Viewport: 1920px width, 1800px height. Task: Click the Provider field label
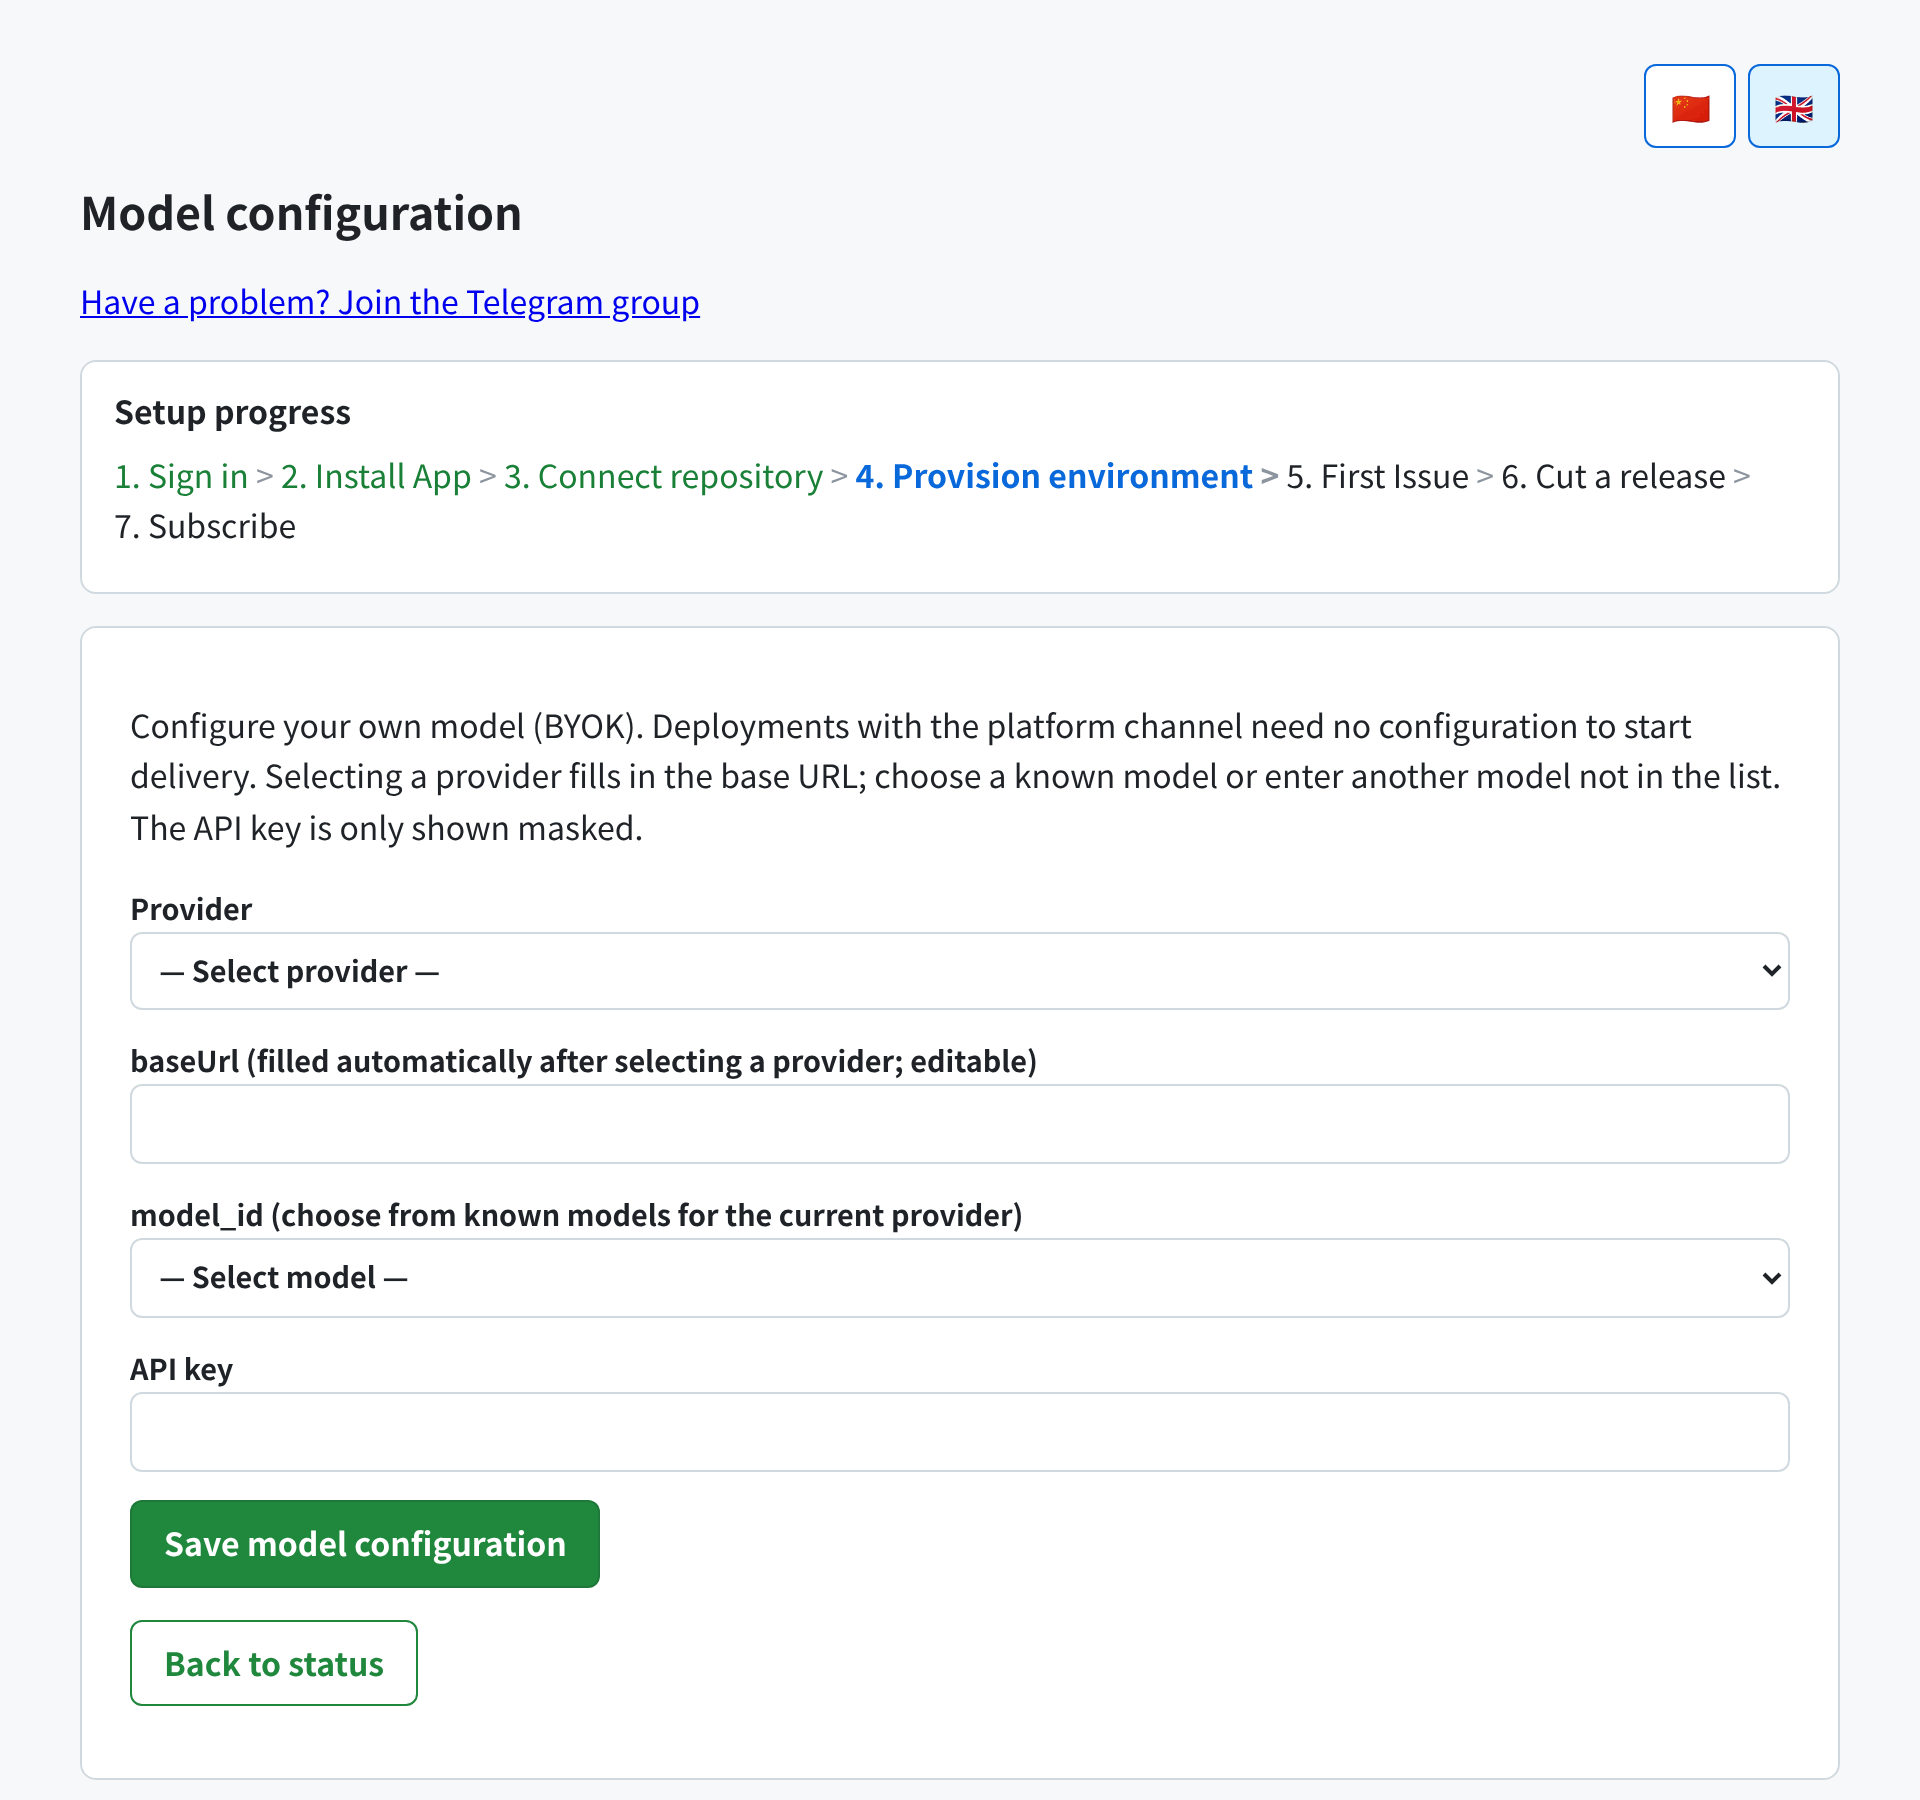[191, 909]
